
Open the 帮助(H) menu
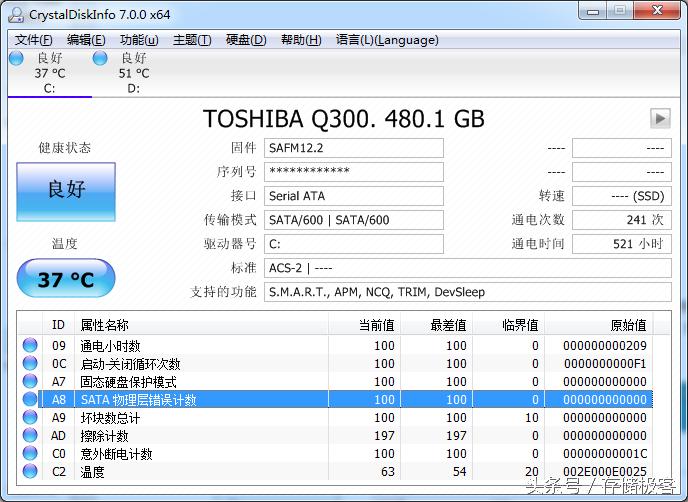301,40
